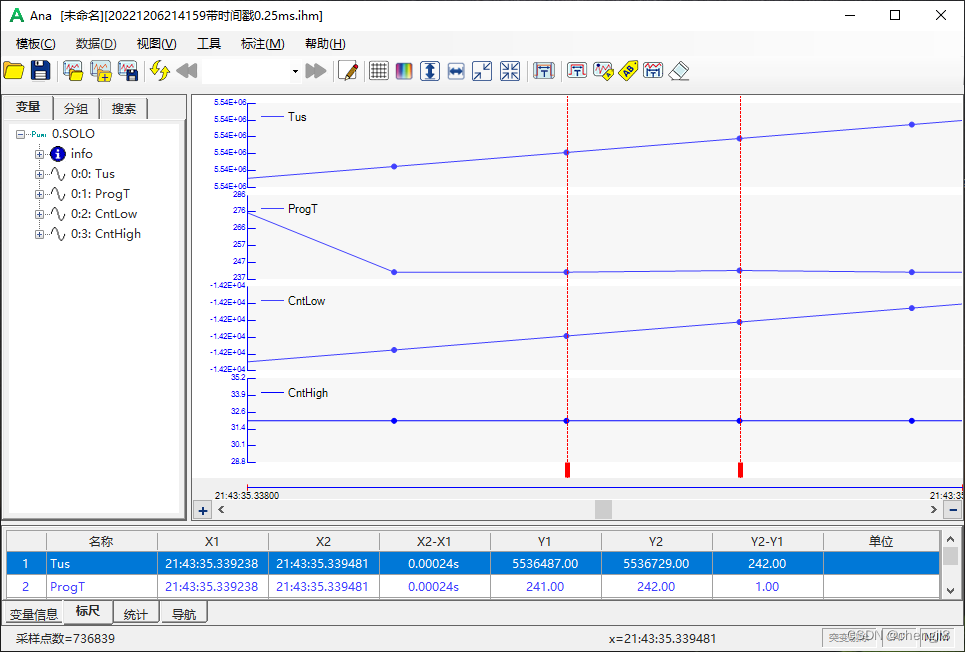This screenshot has height=652, width=965.
Task: Switch to the 搜索 tab
Action: (124, 109)
